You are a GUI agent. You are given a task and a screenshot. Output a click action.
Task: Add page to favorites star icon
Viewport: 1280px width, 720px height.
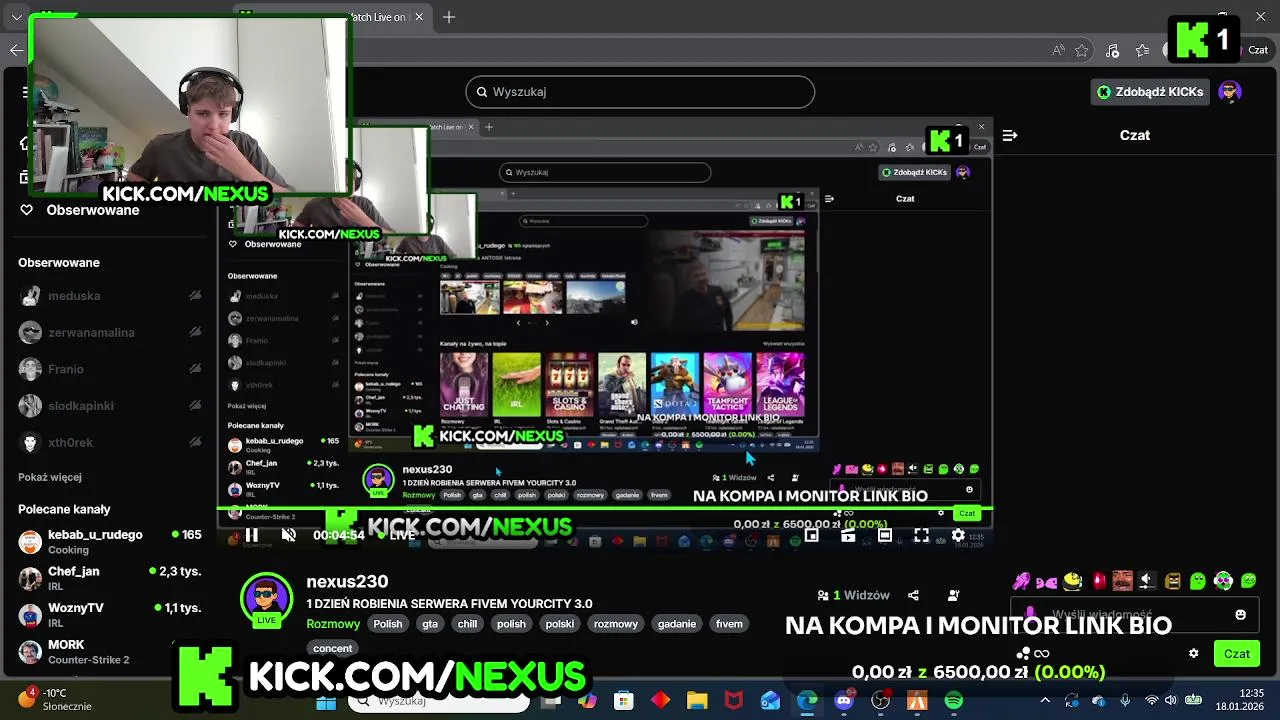click(1082, 50)
